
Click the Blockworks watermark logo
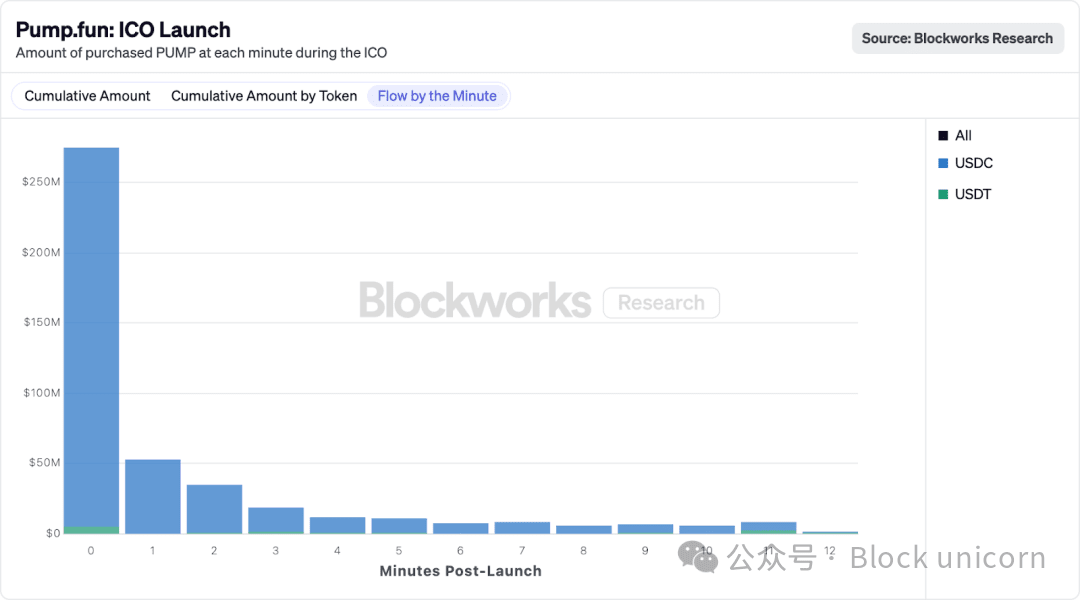[475, 301]
